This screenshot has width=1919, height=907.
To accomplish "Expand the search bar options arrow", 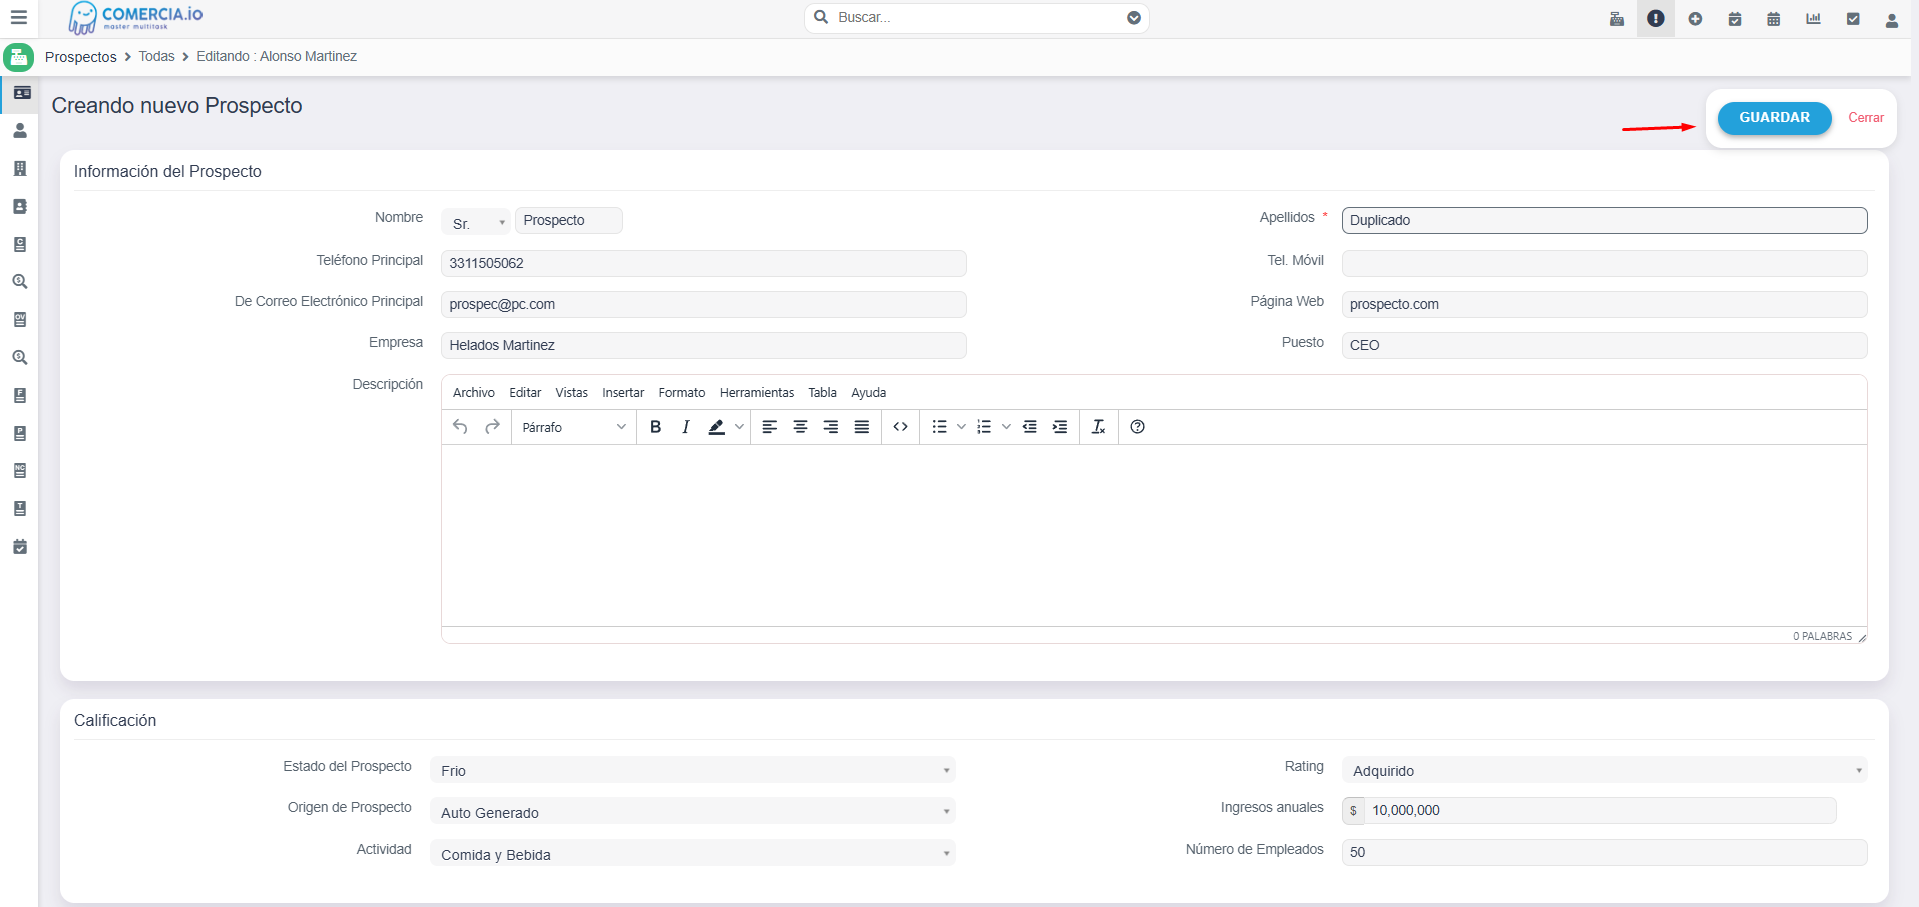I will pyautogui.click(x=1134, y=18).
